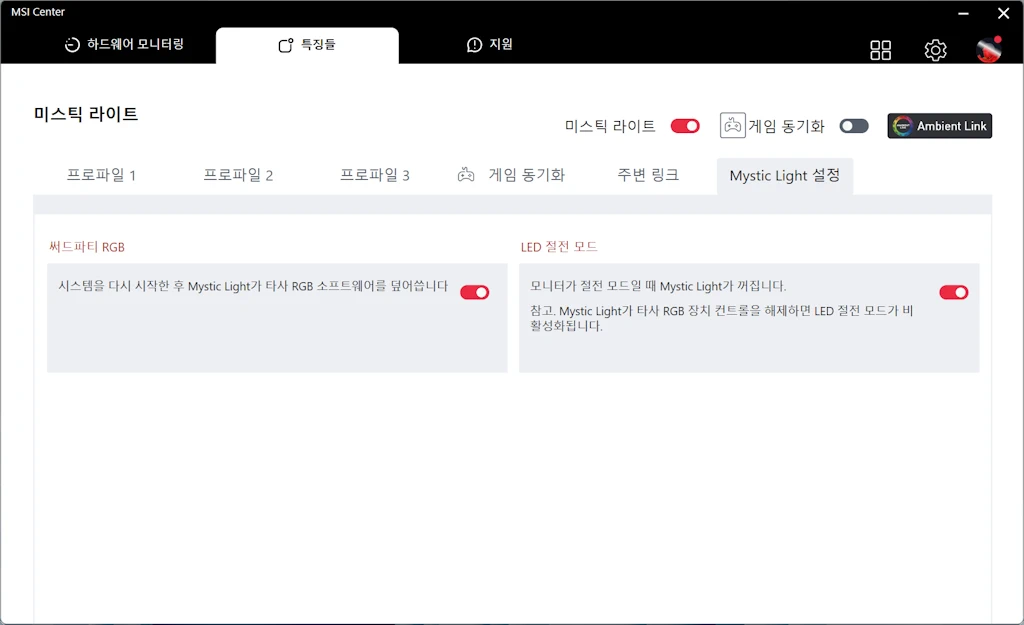Select the 특징들 tab
Viewport: 1024px width, 625px height.
click(x=307, y=45)
